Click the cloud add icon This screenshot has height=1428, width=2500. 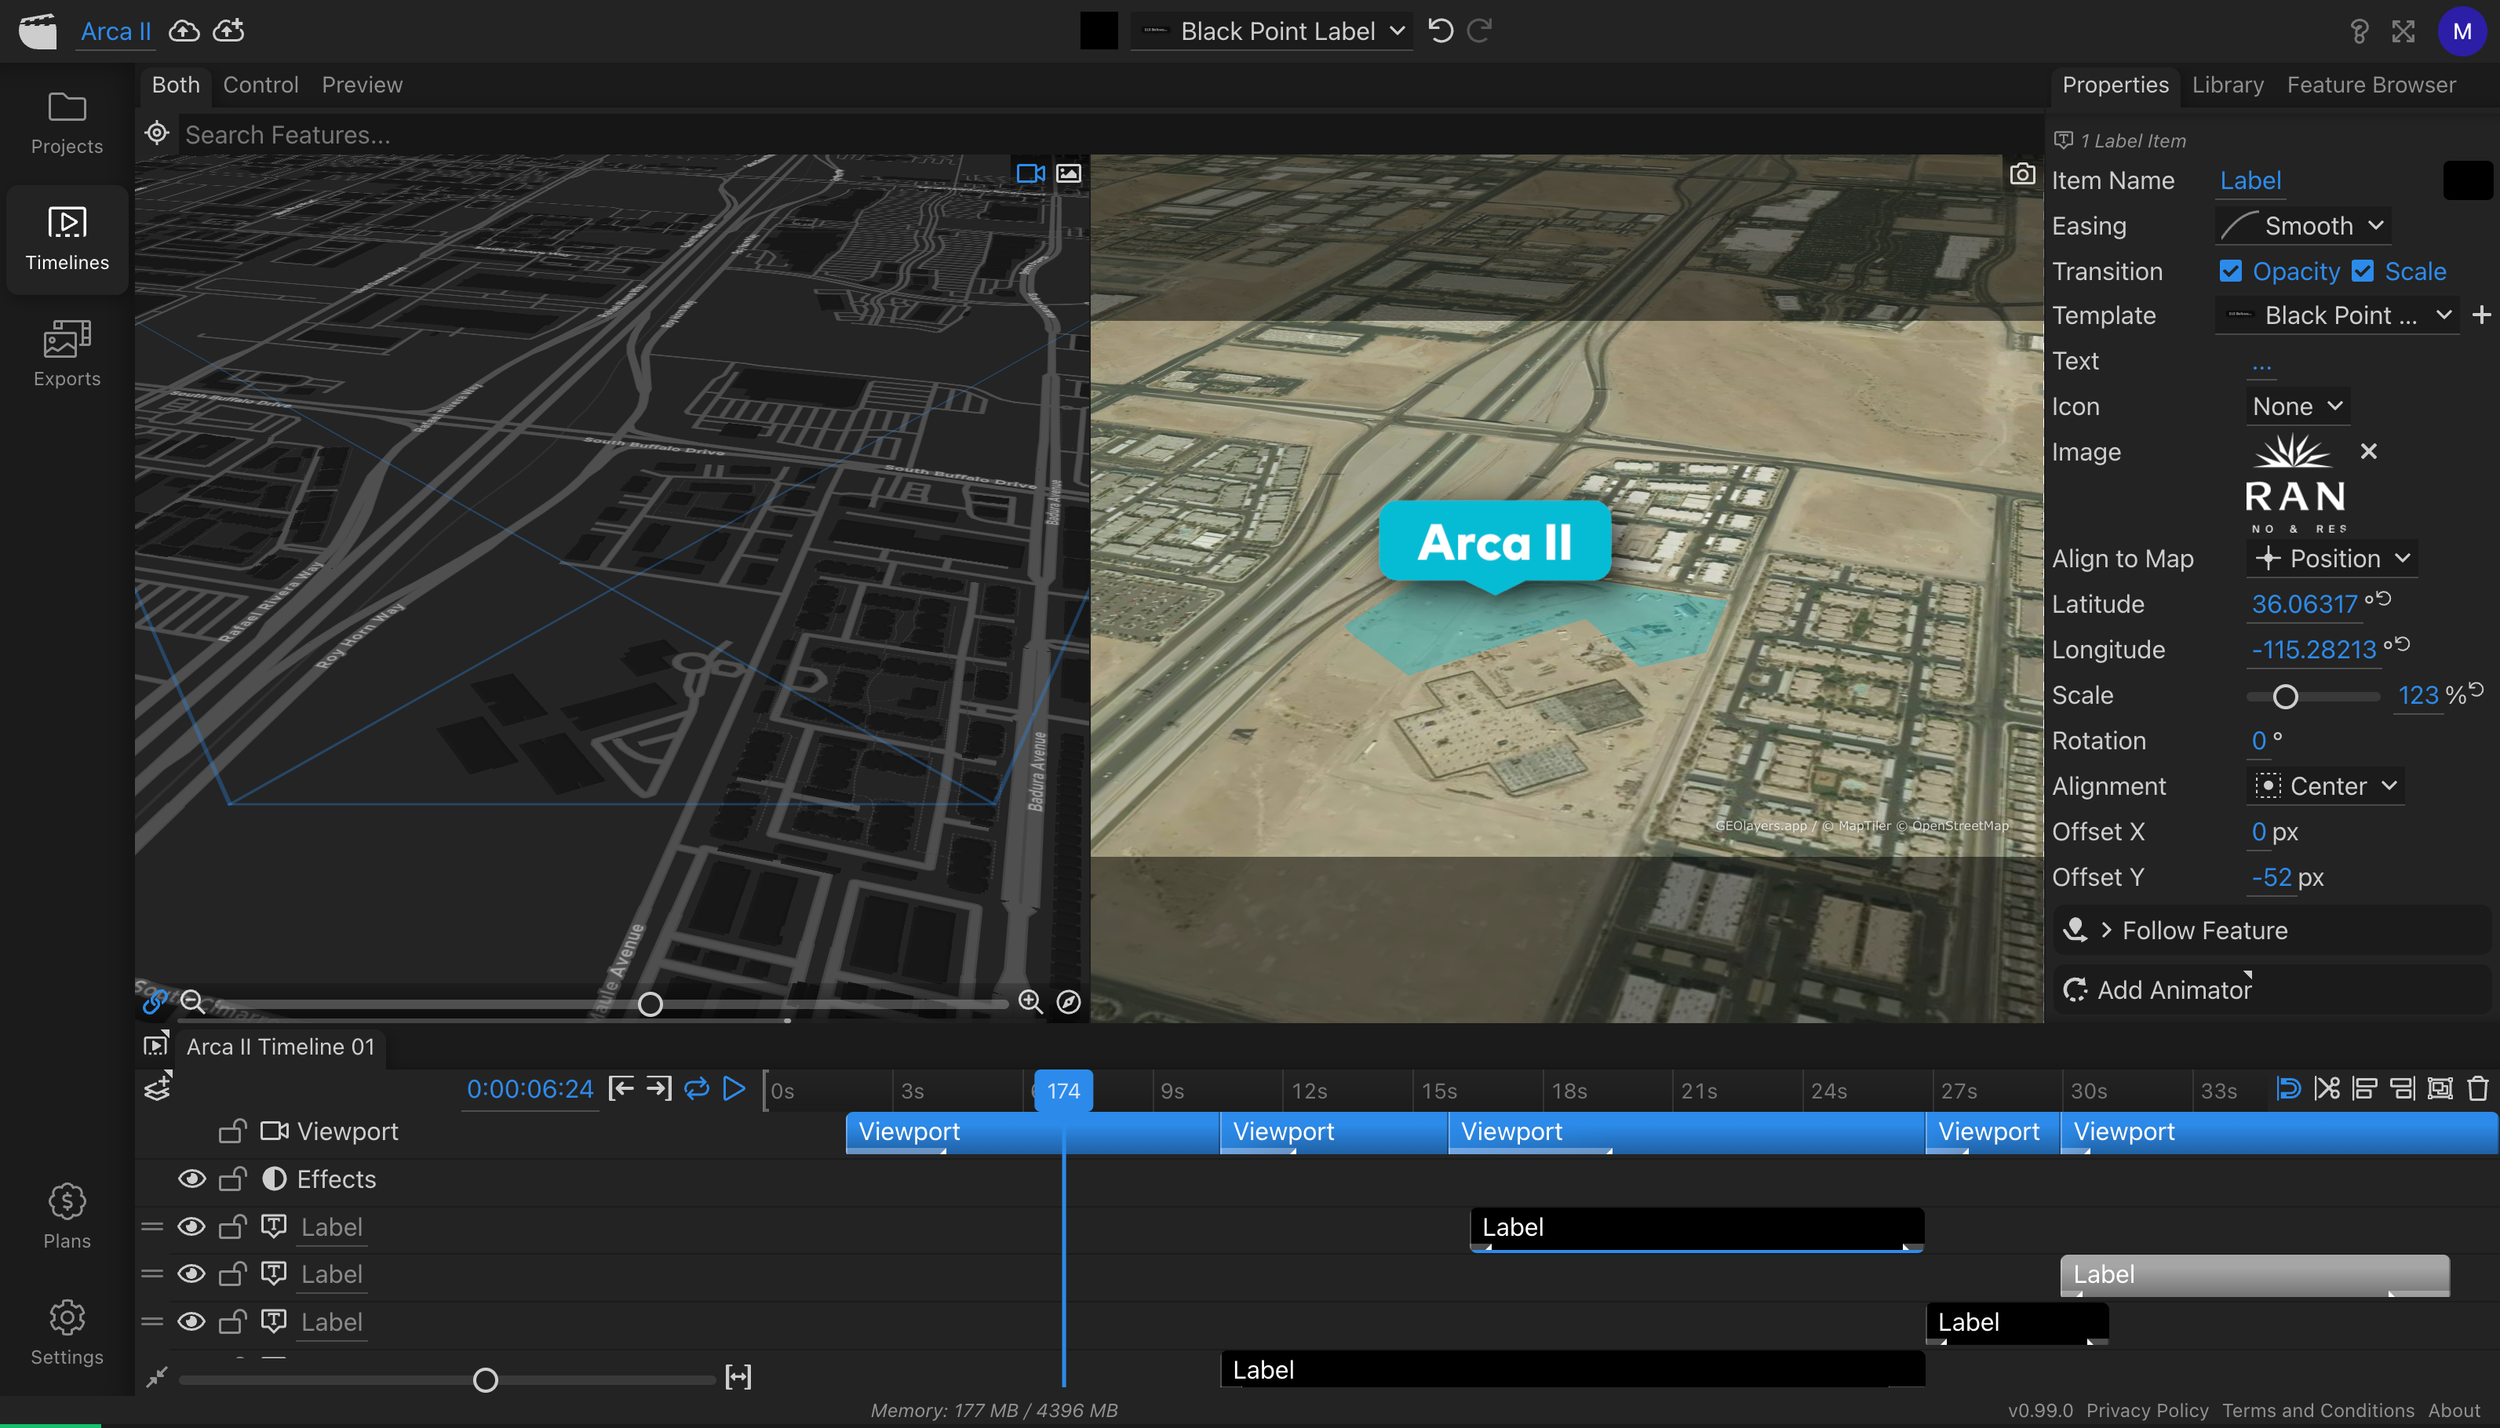coord(229,31)
